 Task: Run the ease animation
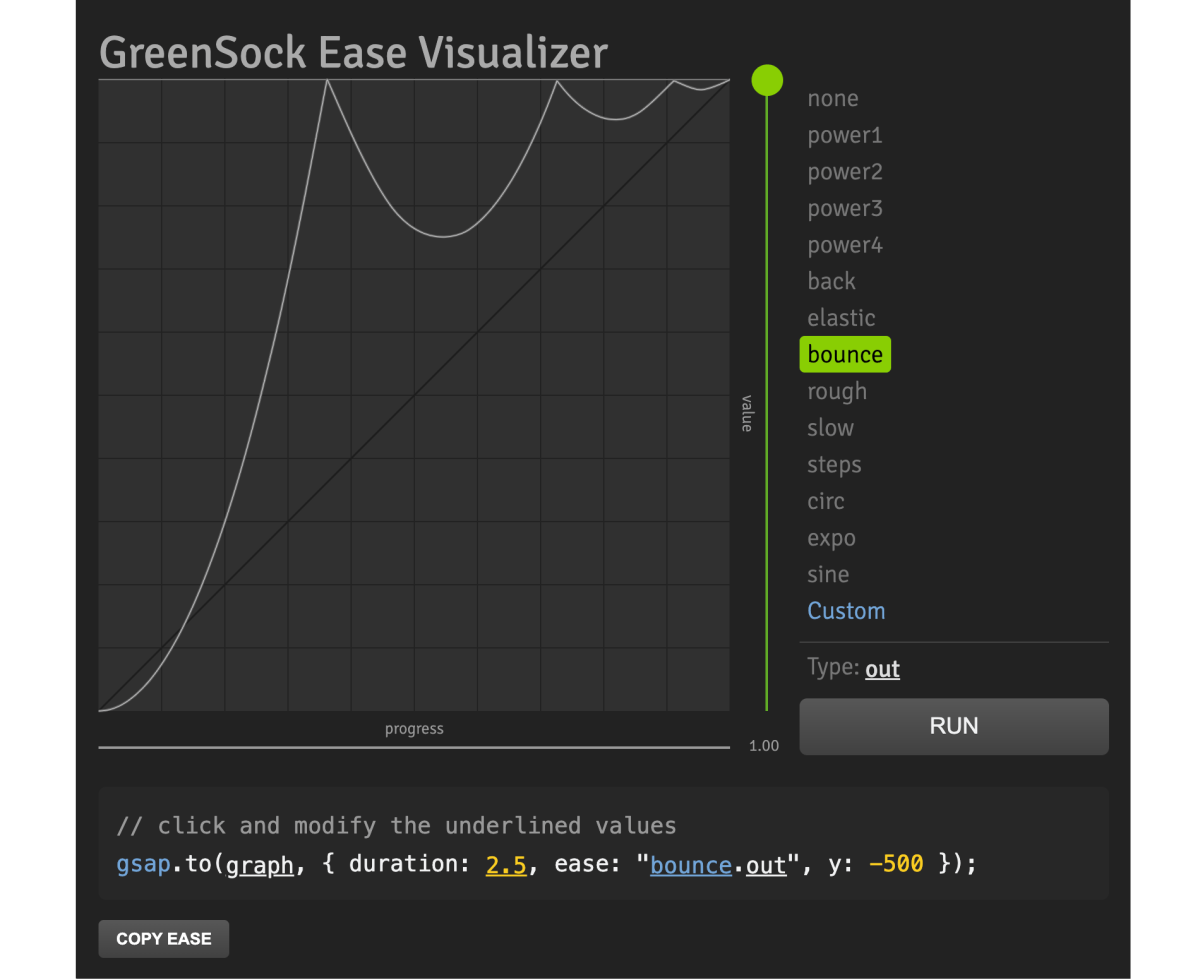point(954,726)
